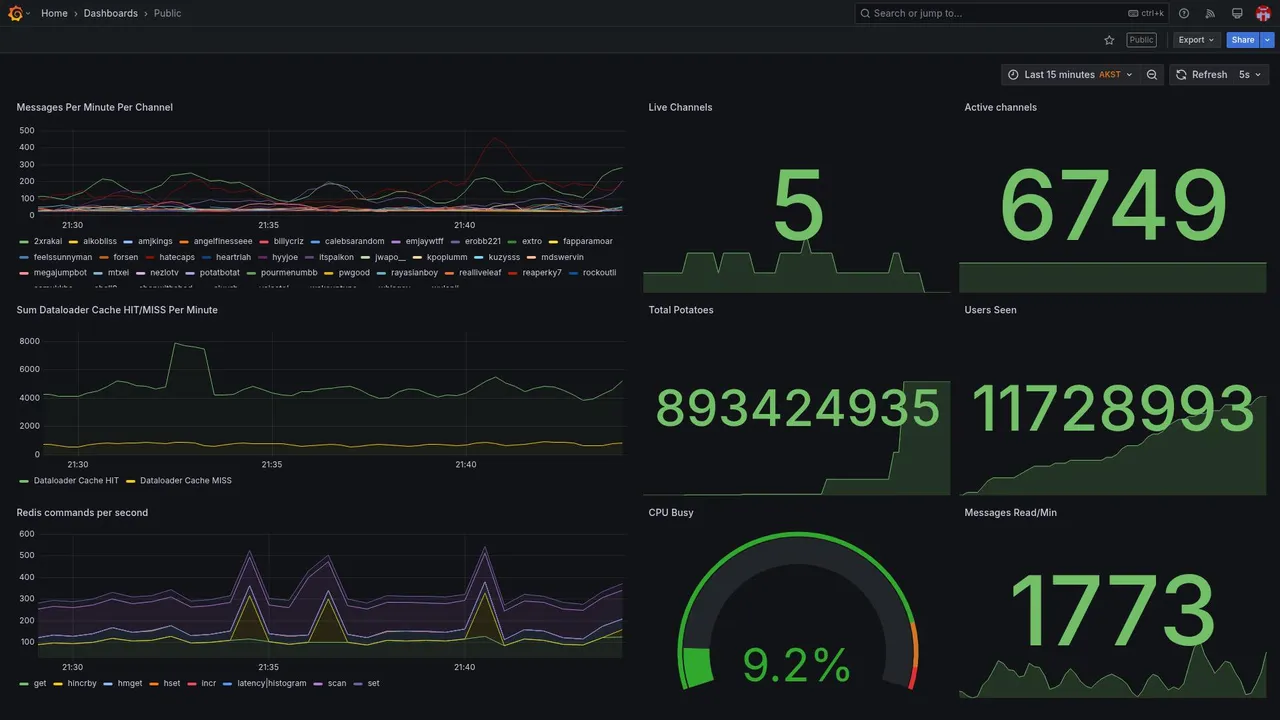Expand the Share button arrow menu
The height and width of the screenshot is (720, 1280).
1268,40
